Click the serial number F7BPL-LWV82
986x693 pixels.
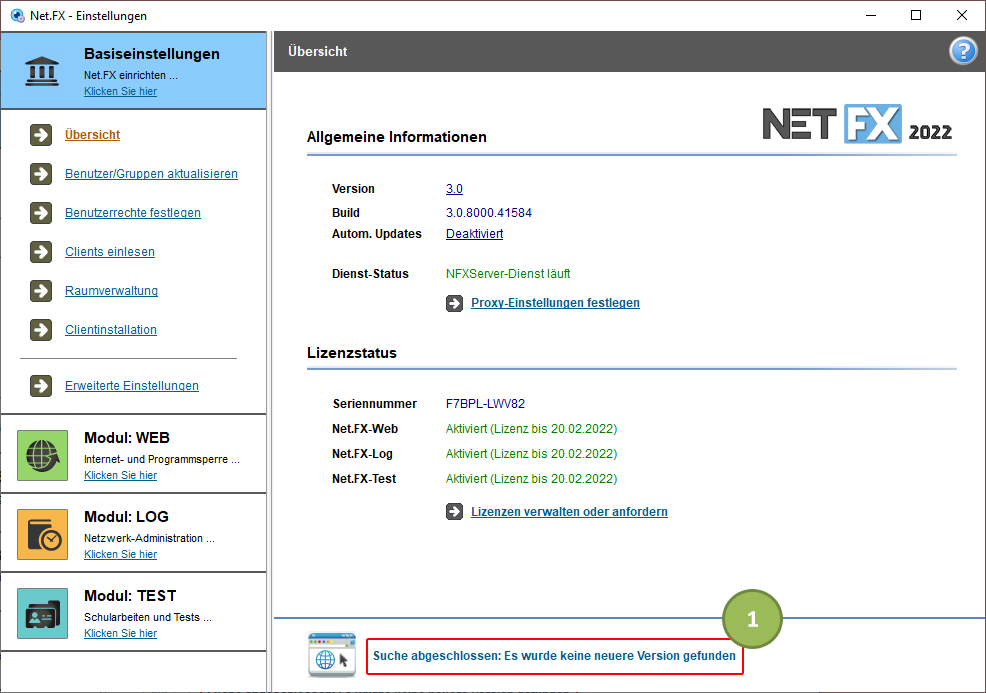coord(485,404)
